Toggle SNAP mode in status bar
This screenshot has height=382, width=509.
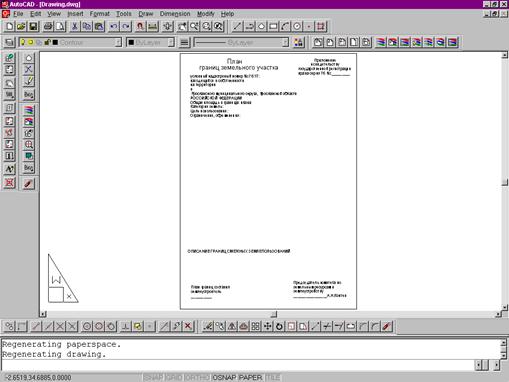click(x=153, y=377)
